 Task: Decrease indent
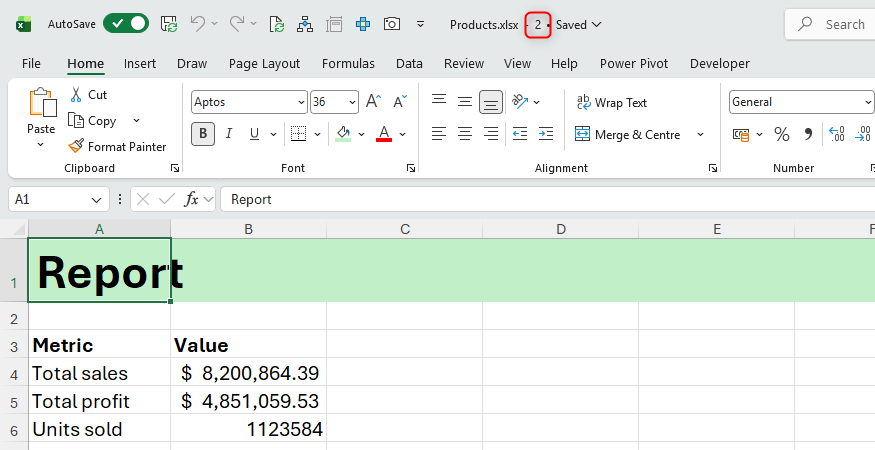[520, 134]
